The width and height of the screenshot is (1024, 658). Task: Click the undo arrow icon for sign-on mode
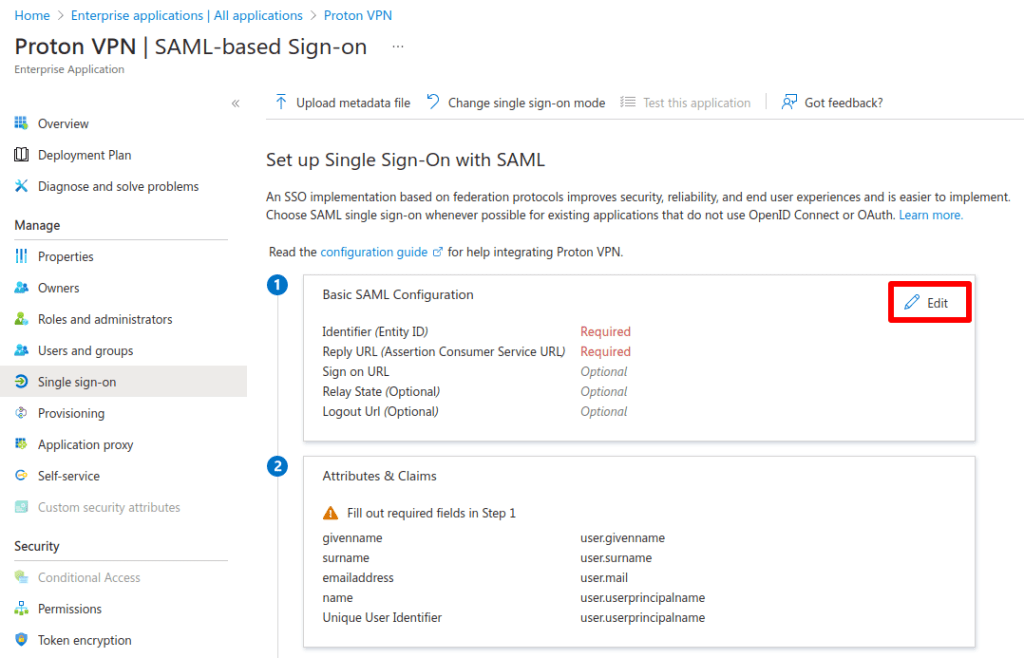tap(433, 102)
